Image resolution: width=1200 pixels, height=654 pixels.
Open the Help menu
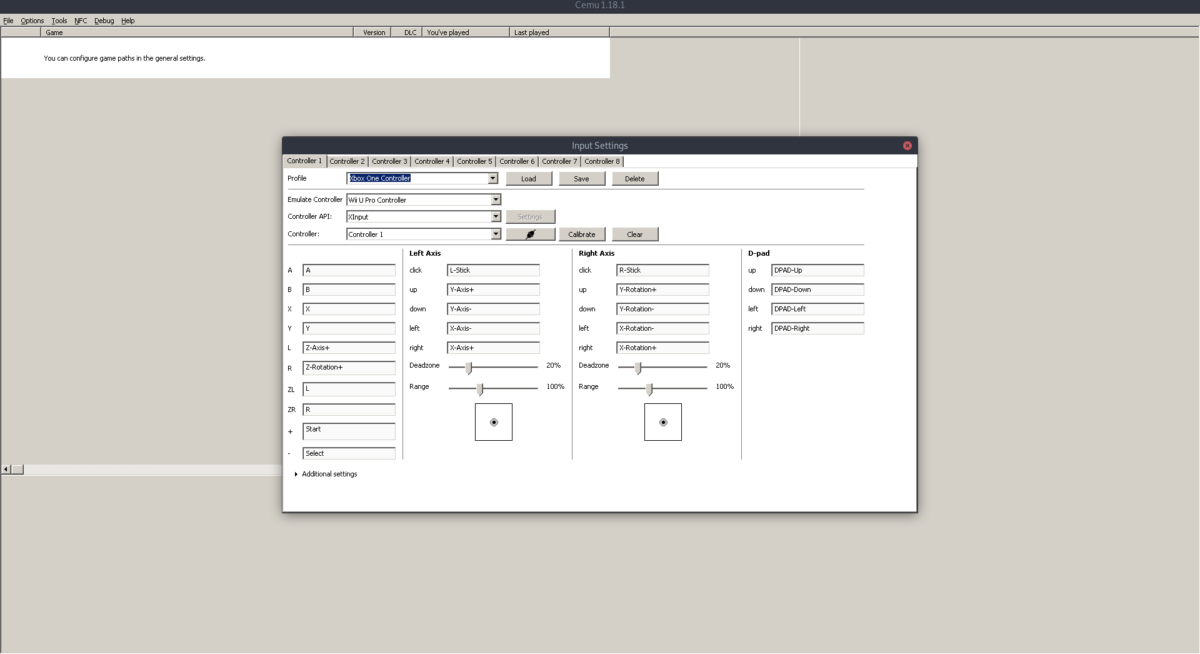click(x=128, y=20)
